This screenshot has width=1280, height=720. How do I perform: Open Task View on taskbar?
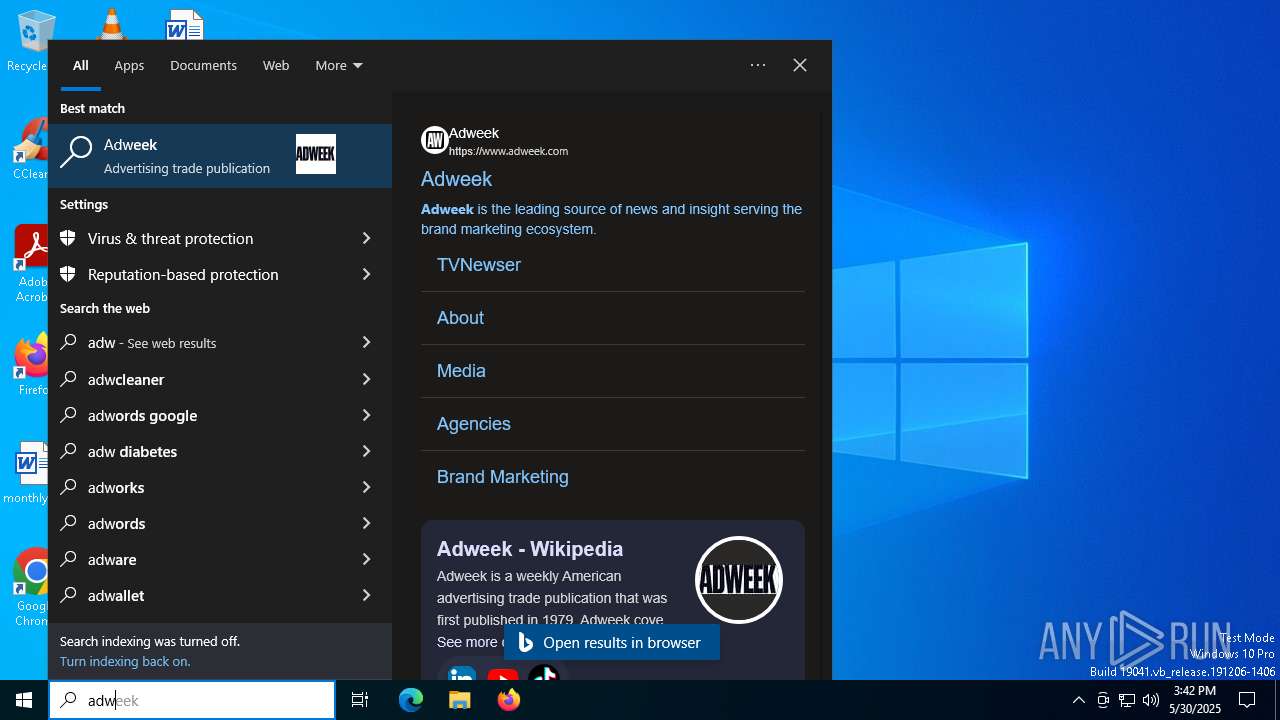[360, 700]
